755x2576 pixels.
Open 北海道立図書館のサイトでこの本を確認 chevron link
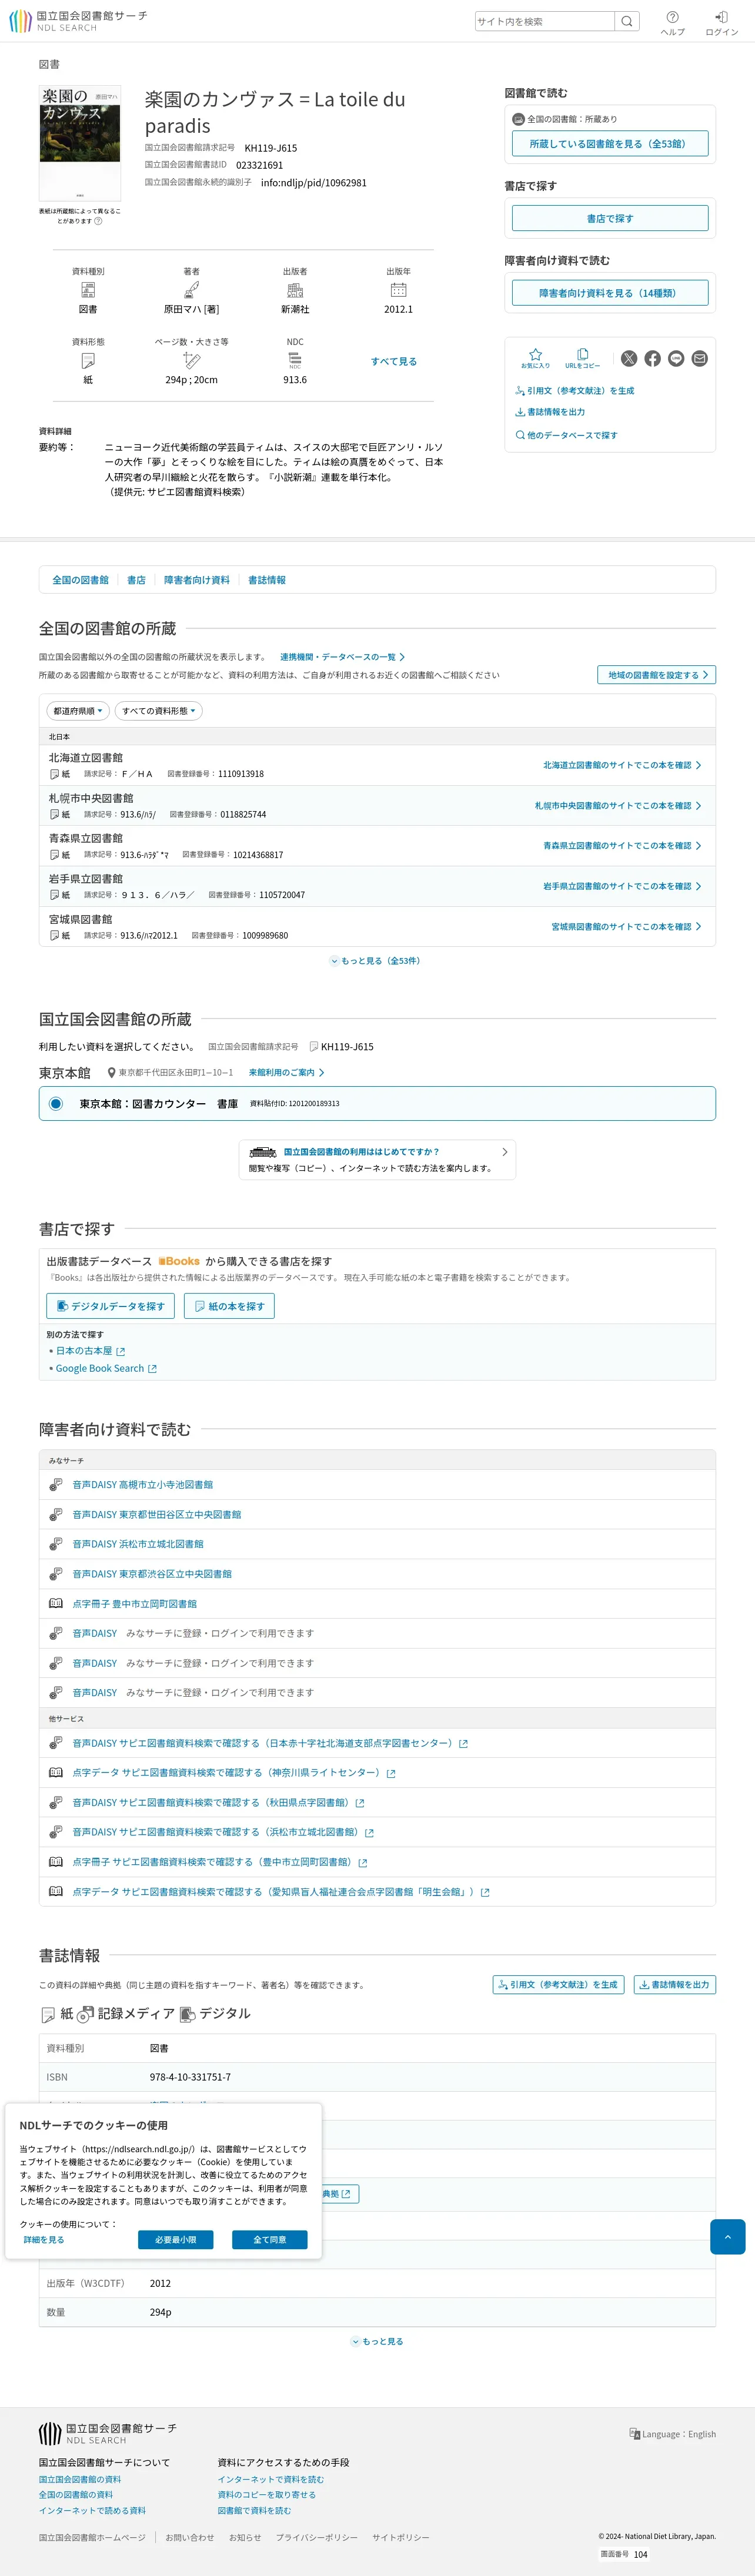(x=622, y=764)
